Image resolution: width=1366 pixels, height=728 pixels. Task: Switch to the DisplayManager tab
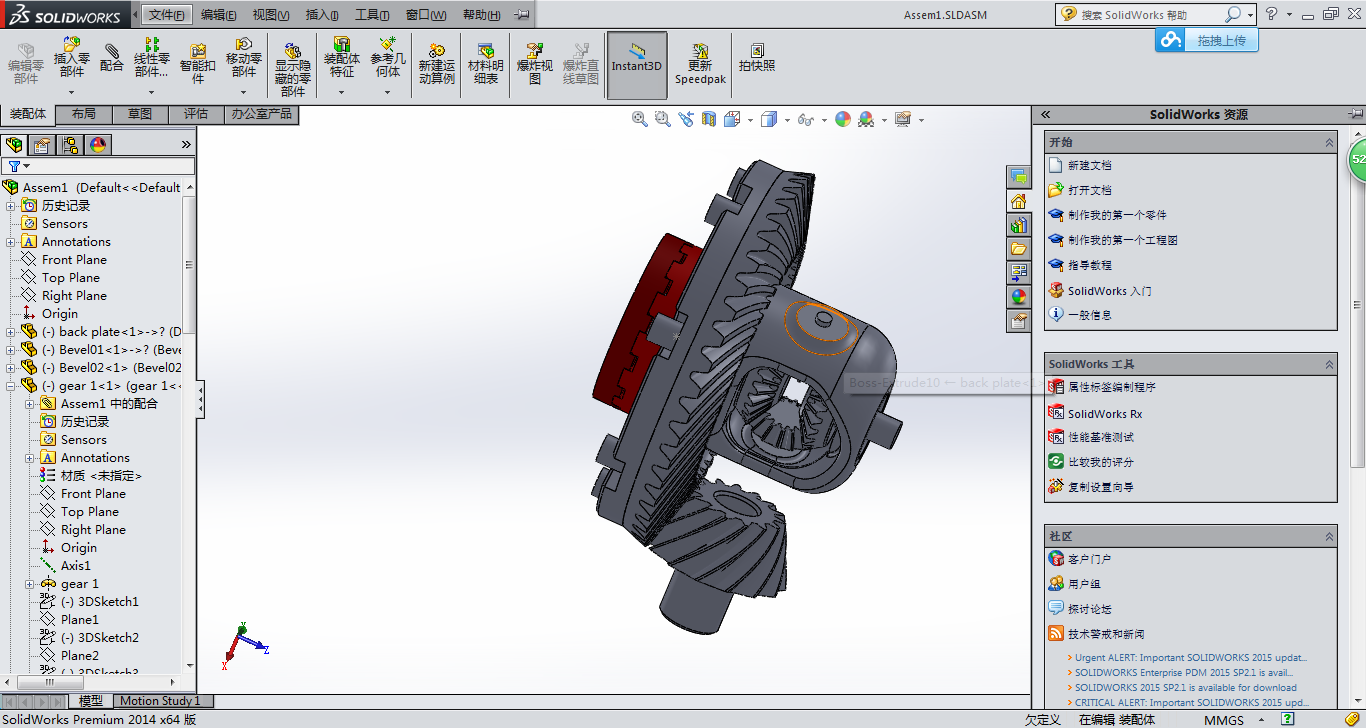coord(97,145)
